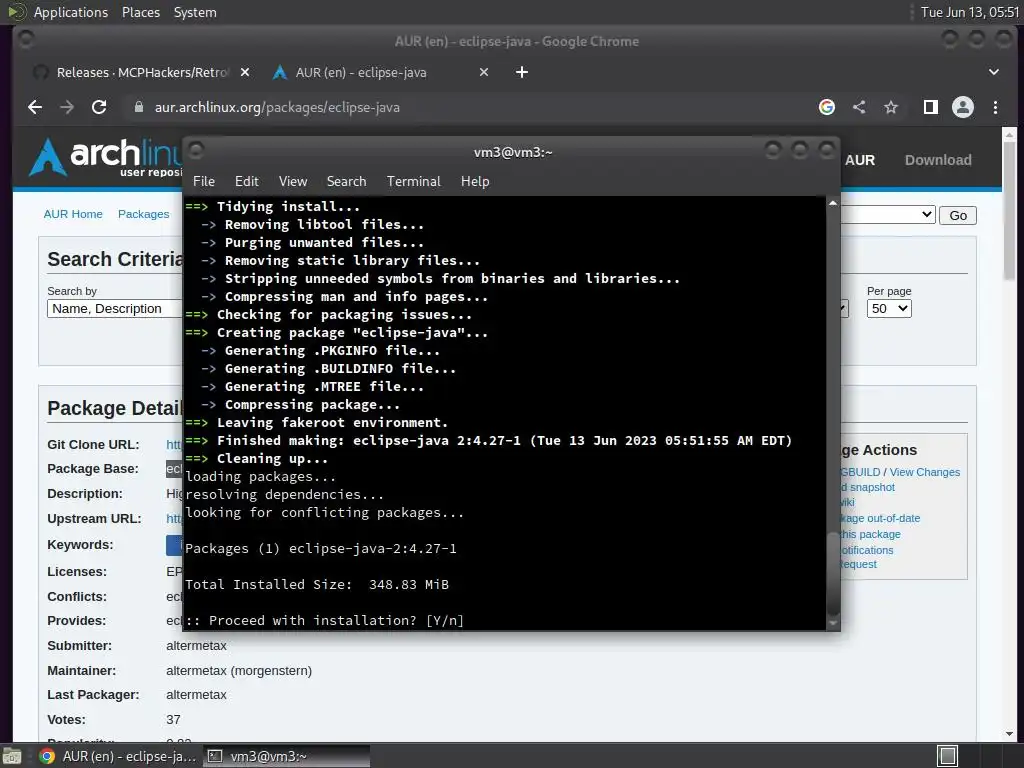Click terminal scrollbar down arrow
The image size is (1024, 768).
click(x=833, y=623)
